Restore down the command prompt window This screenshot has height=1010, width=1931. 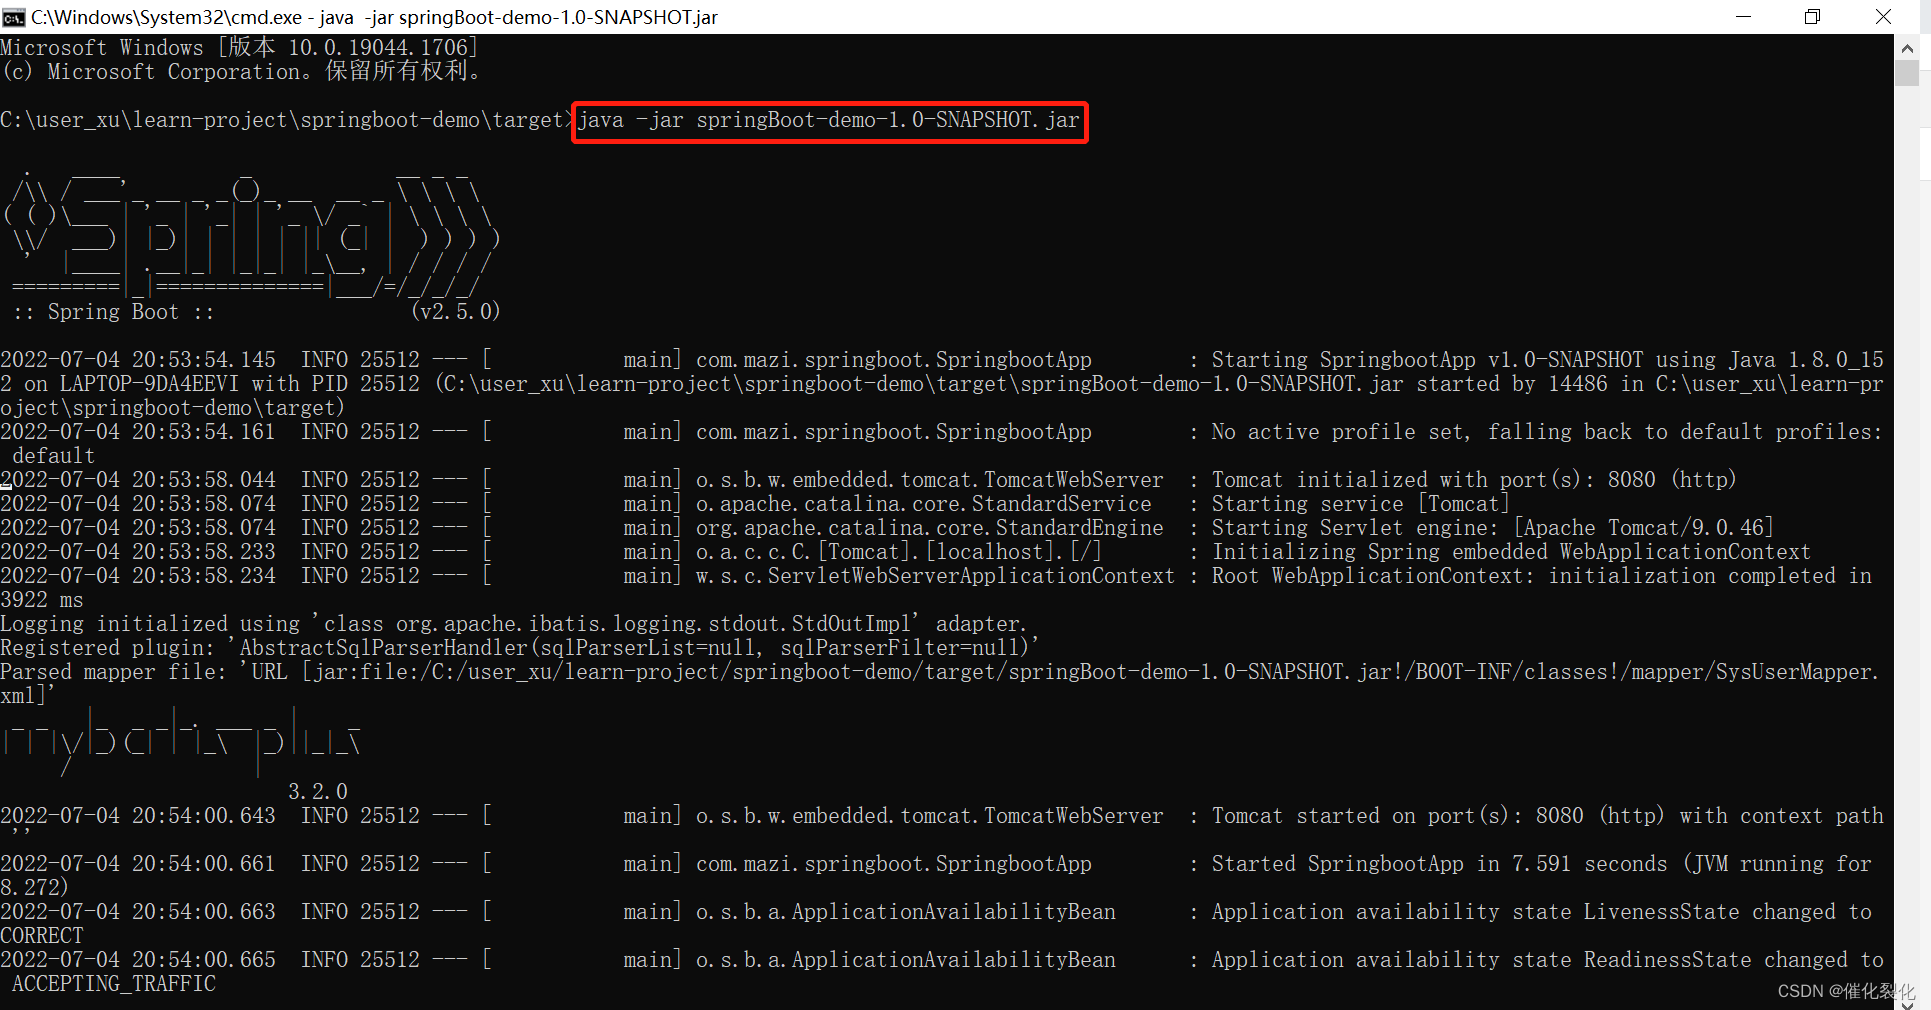(1812, 17)
